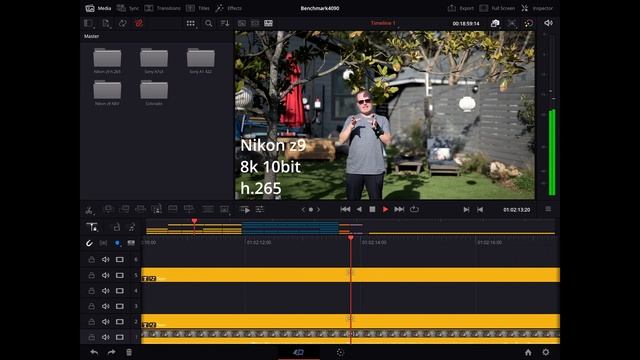Toggle timeline snapping magnet
Image resolution: width=640 pixels, height=360 pixels.
[x=89, y=243]
